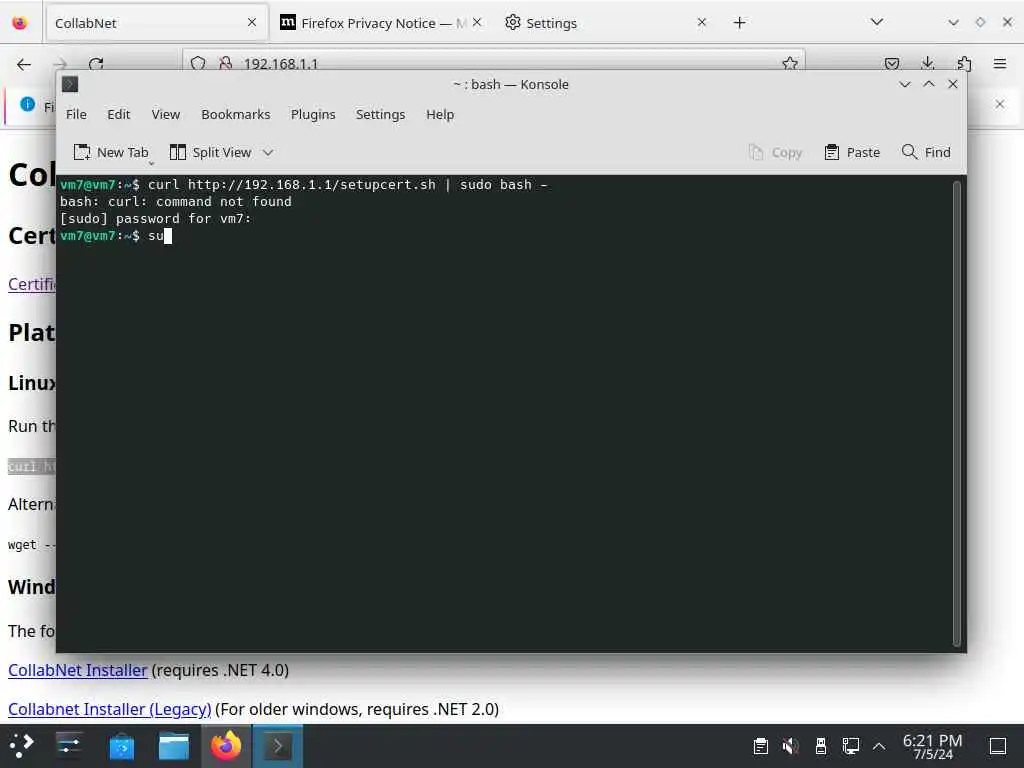Click the Konsole taskbar entry
Screen dimensions: 1024x768
click(x=278, y=746)
